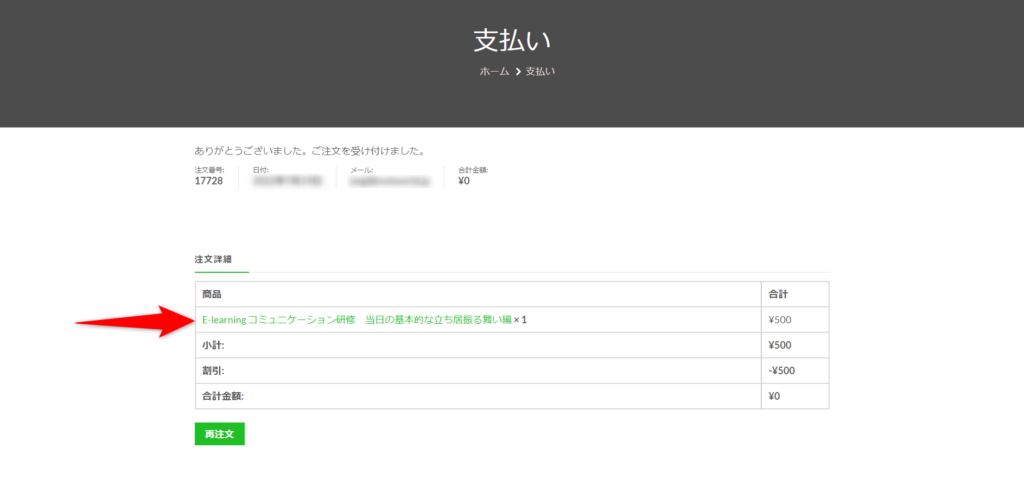
Task: Click the 割引 row label
Action: [x=213, y=371]
